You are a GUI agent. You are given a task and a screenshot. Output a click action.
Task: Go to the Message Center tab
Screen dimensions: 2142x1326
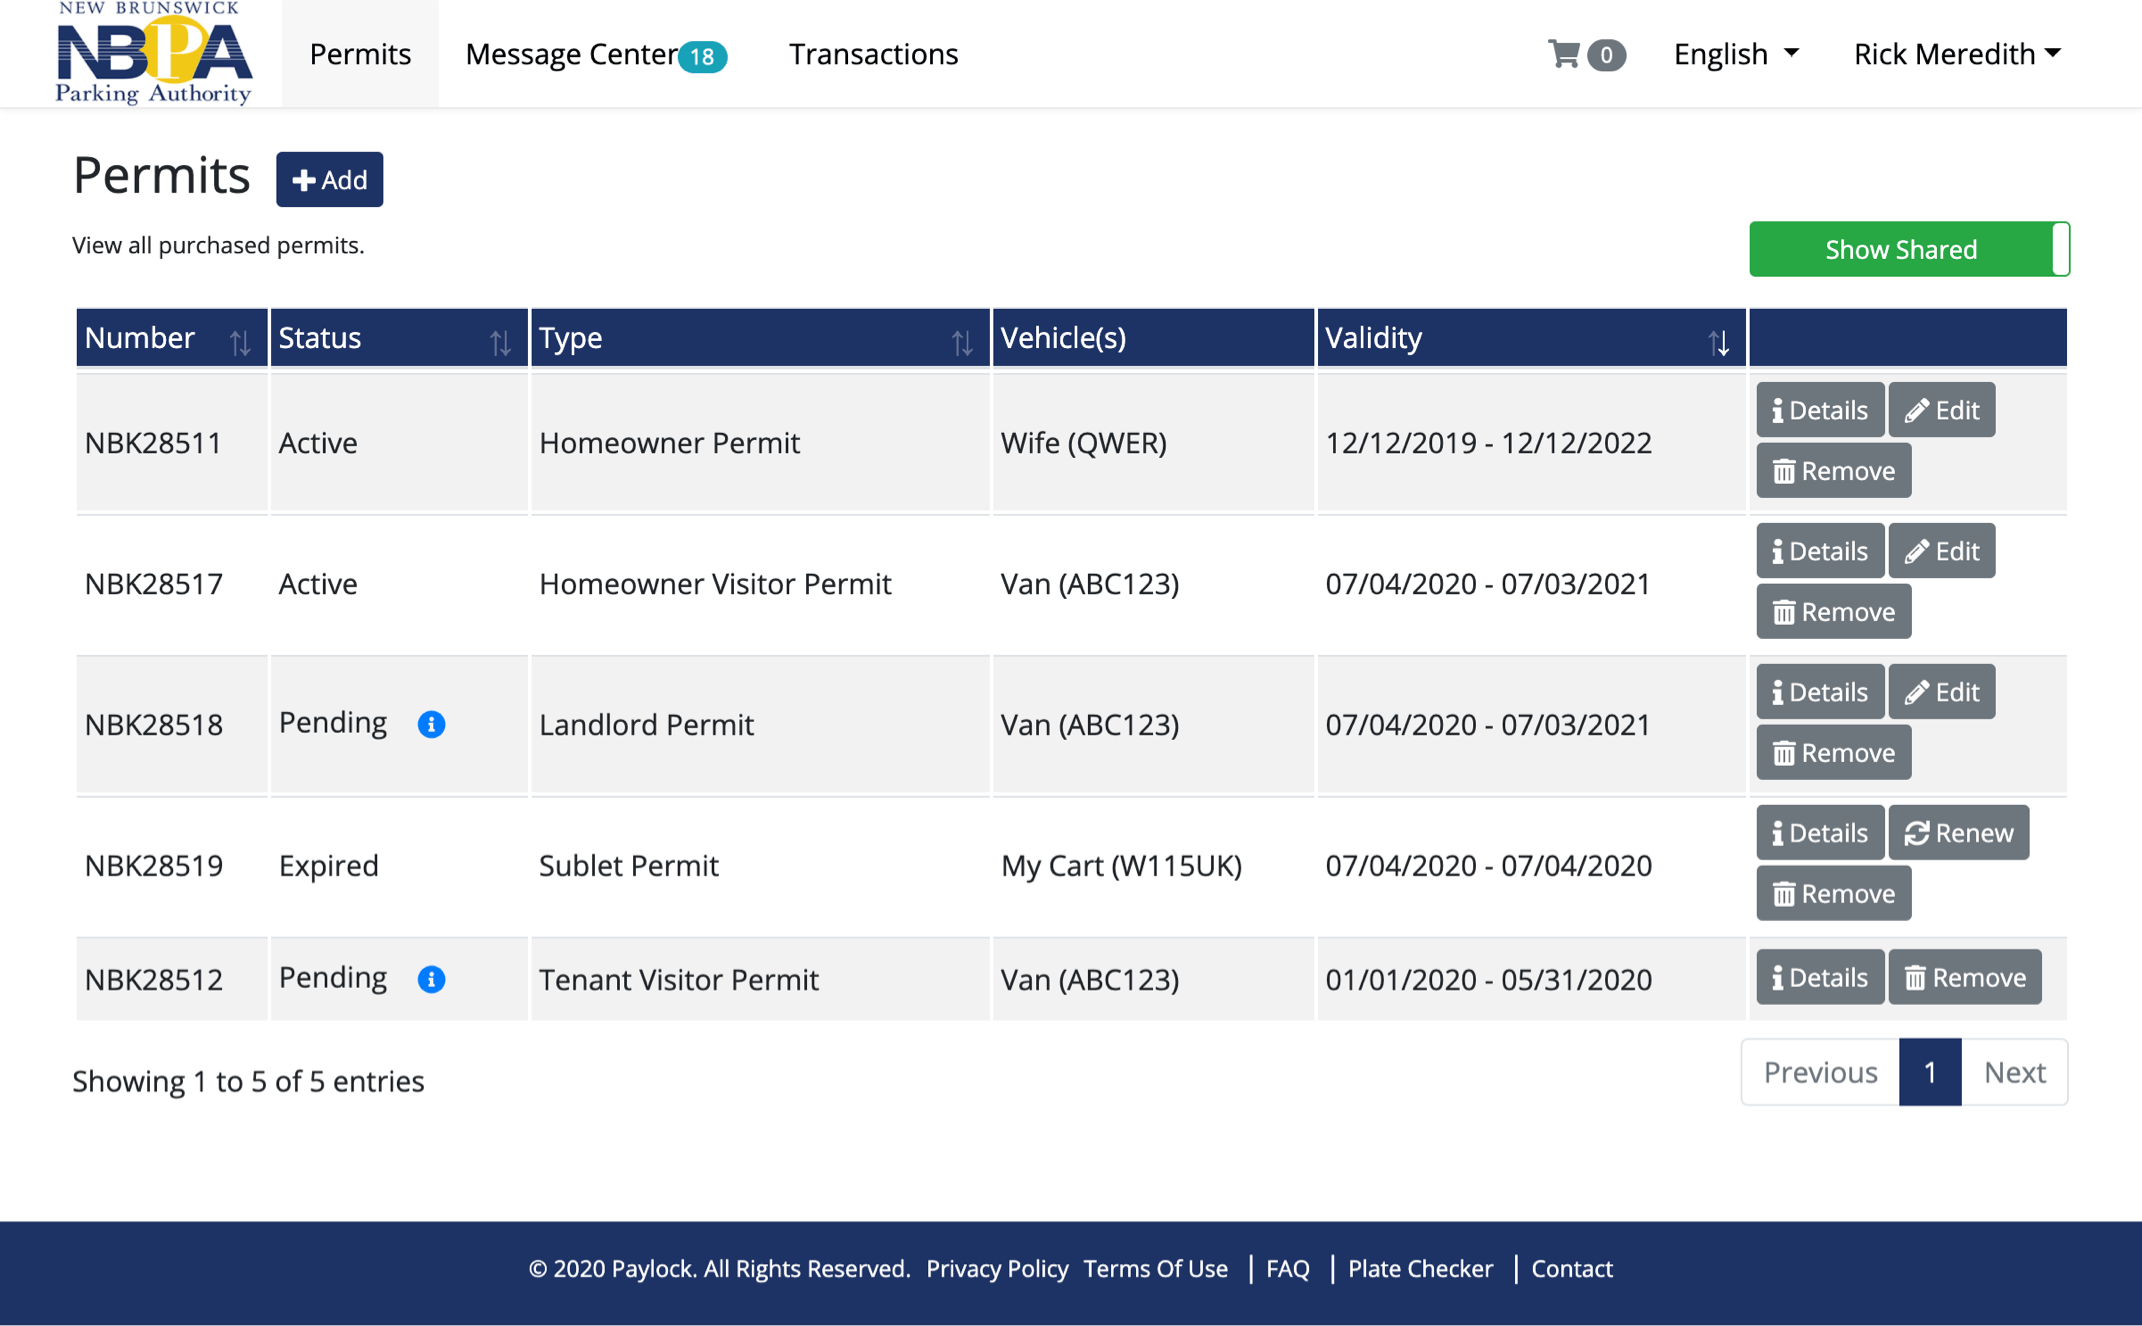[x=571, y=54]
